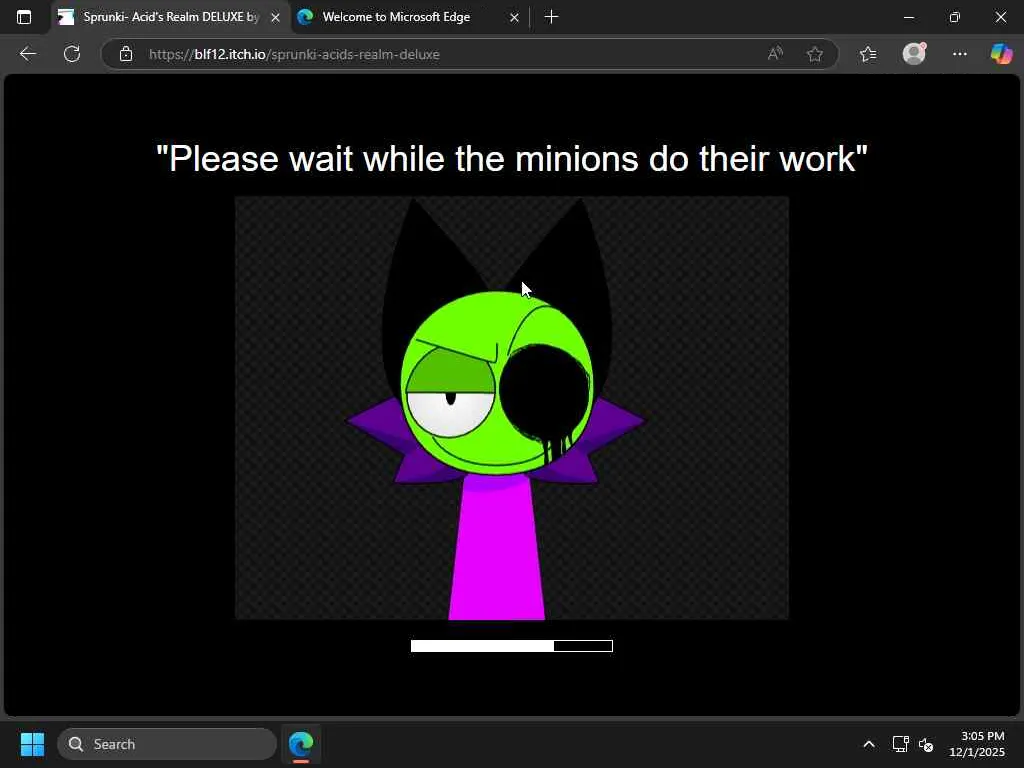Viewport: 1024px width, 768px height.
Task: Open Read aloud feature
Action: (775, 54)
